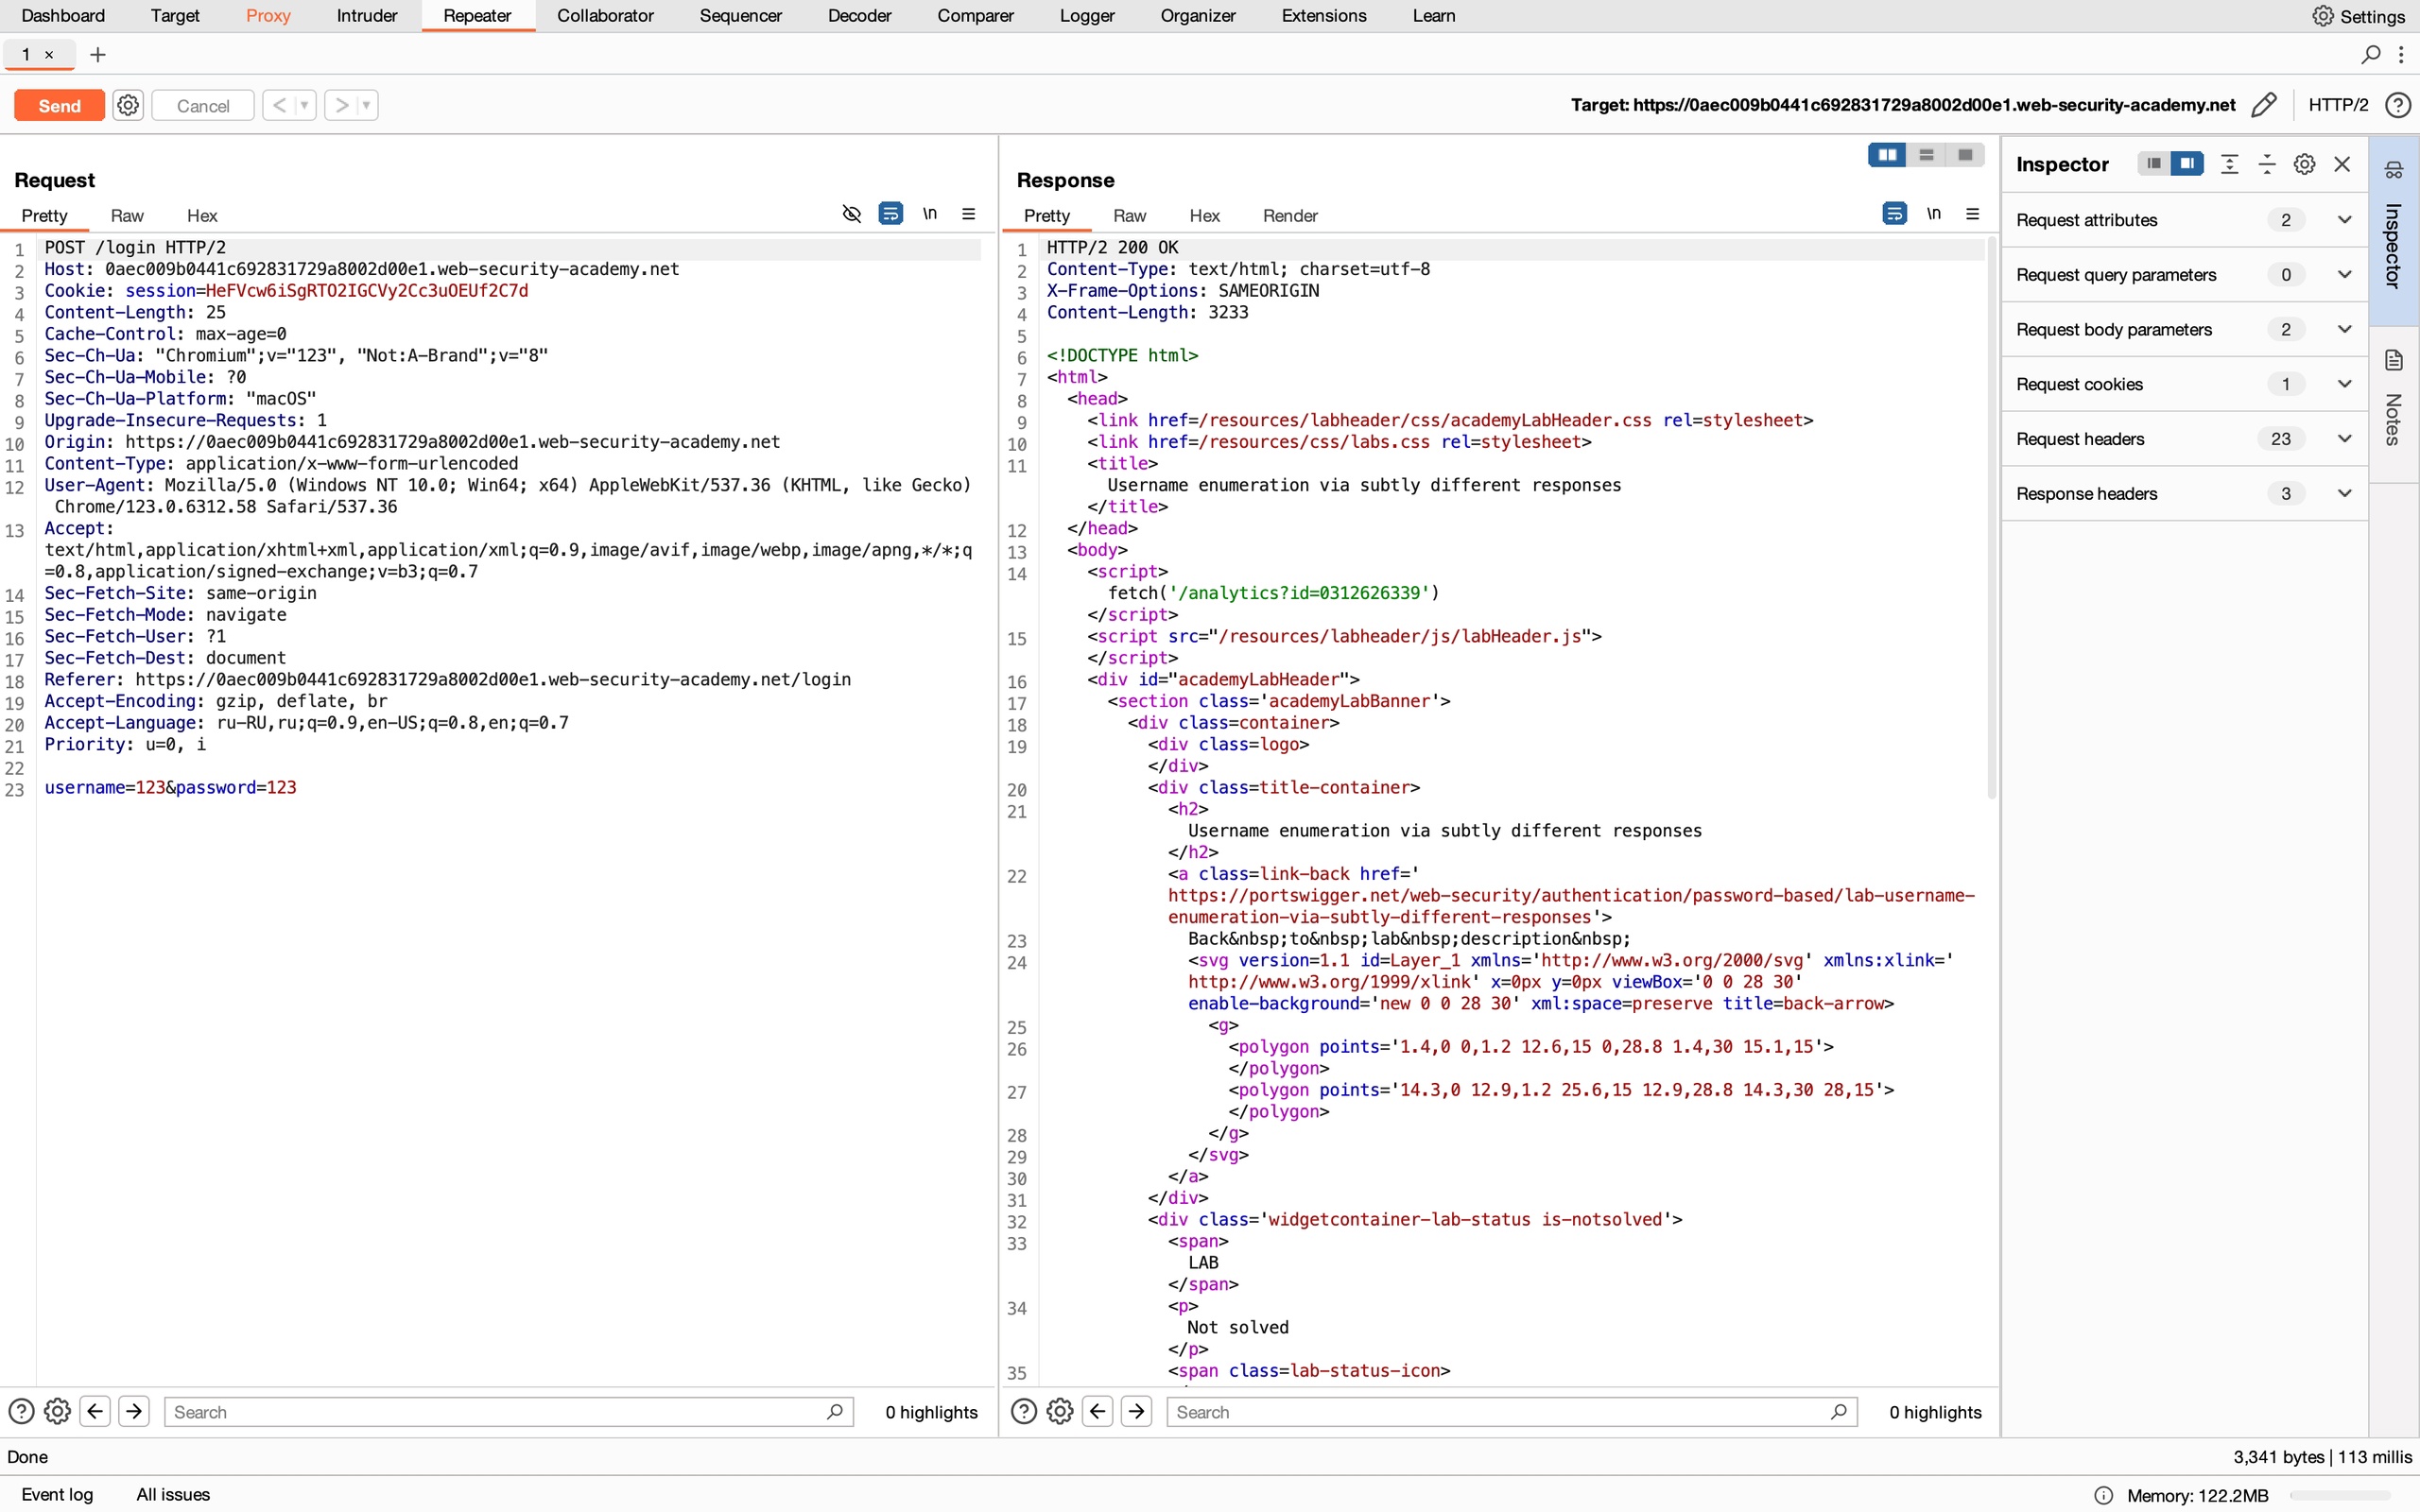
Task: Expand Request headers section
Action: click(x=2184, y=438)
